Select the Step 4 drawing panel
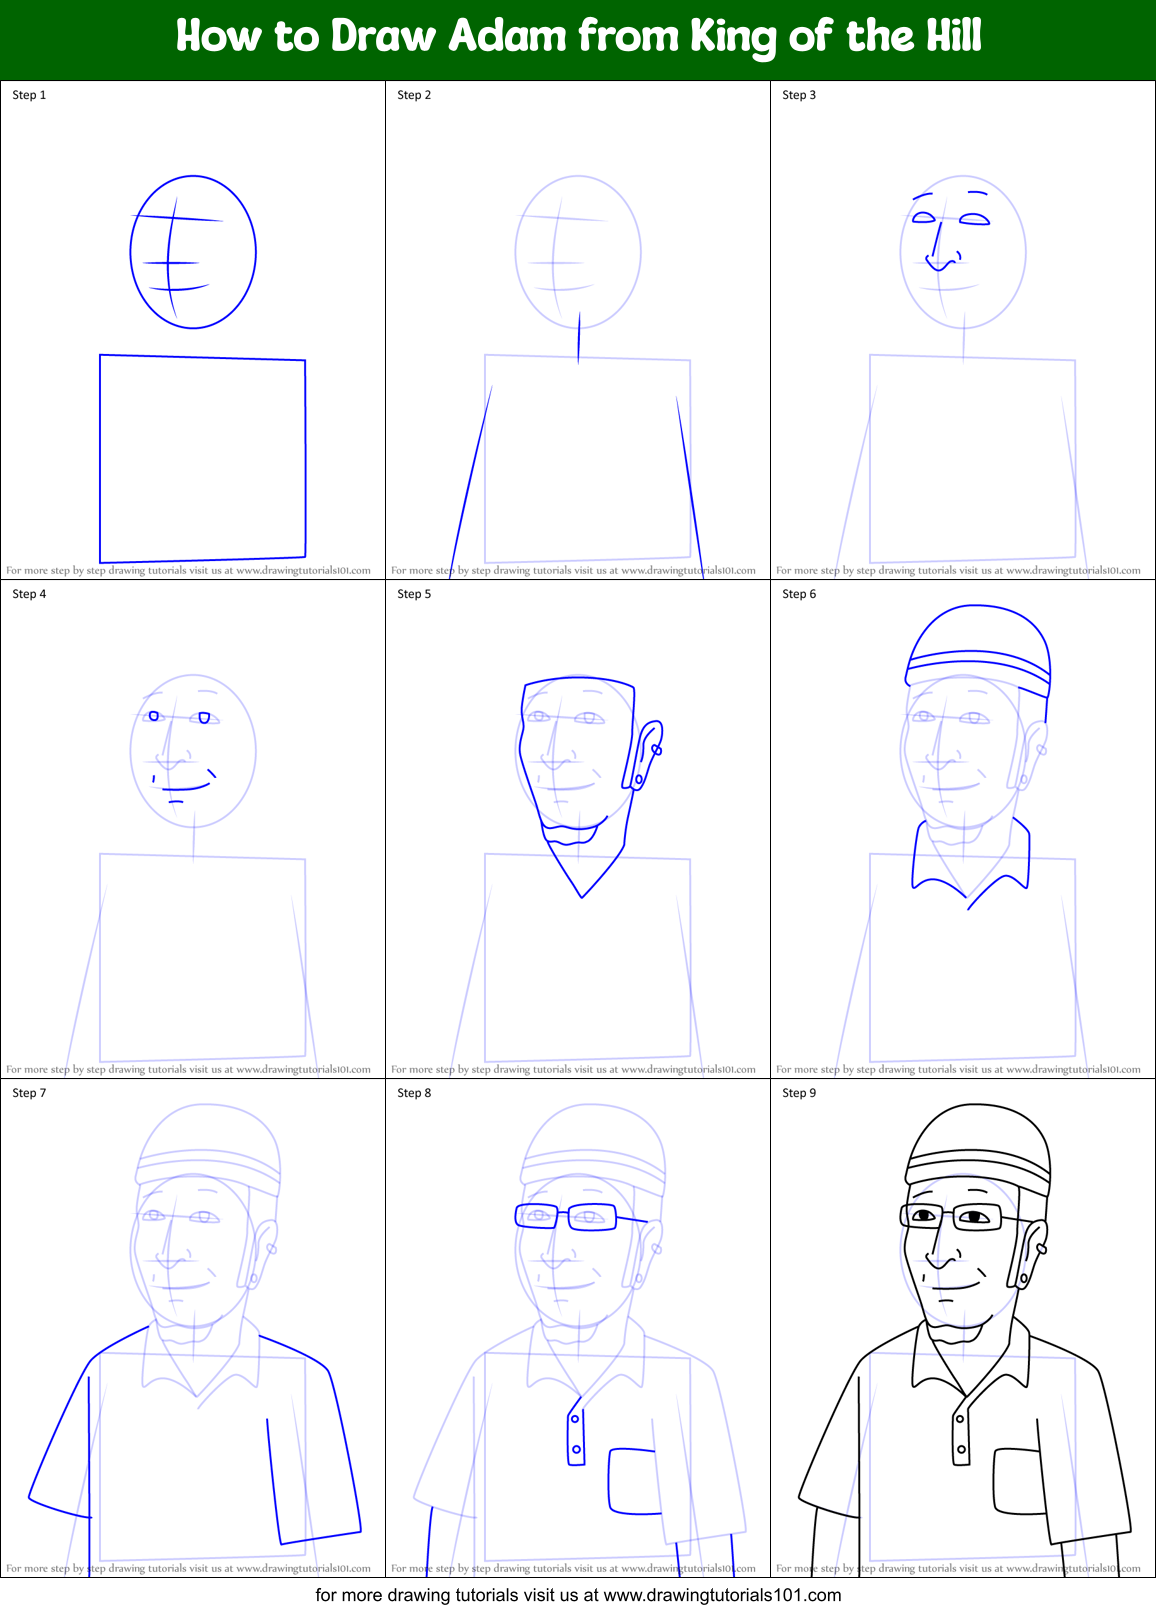 [x=193, y=829]
